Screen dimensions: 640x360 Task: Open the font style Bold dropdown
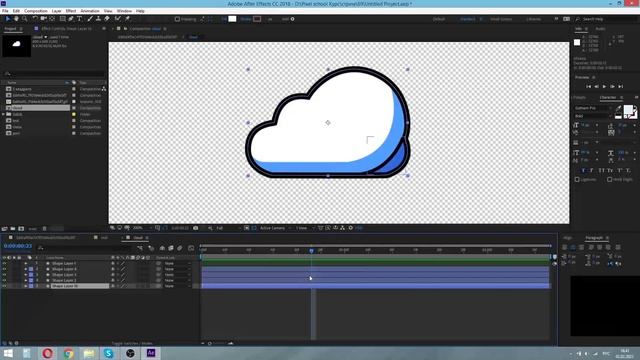point(593,116)
